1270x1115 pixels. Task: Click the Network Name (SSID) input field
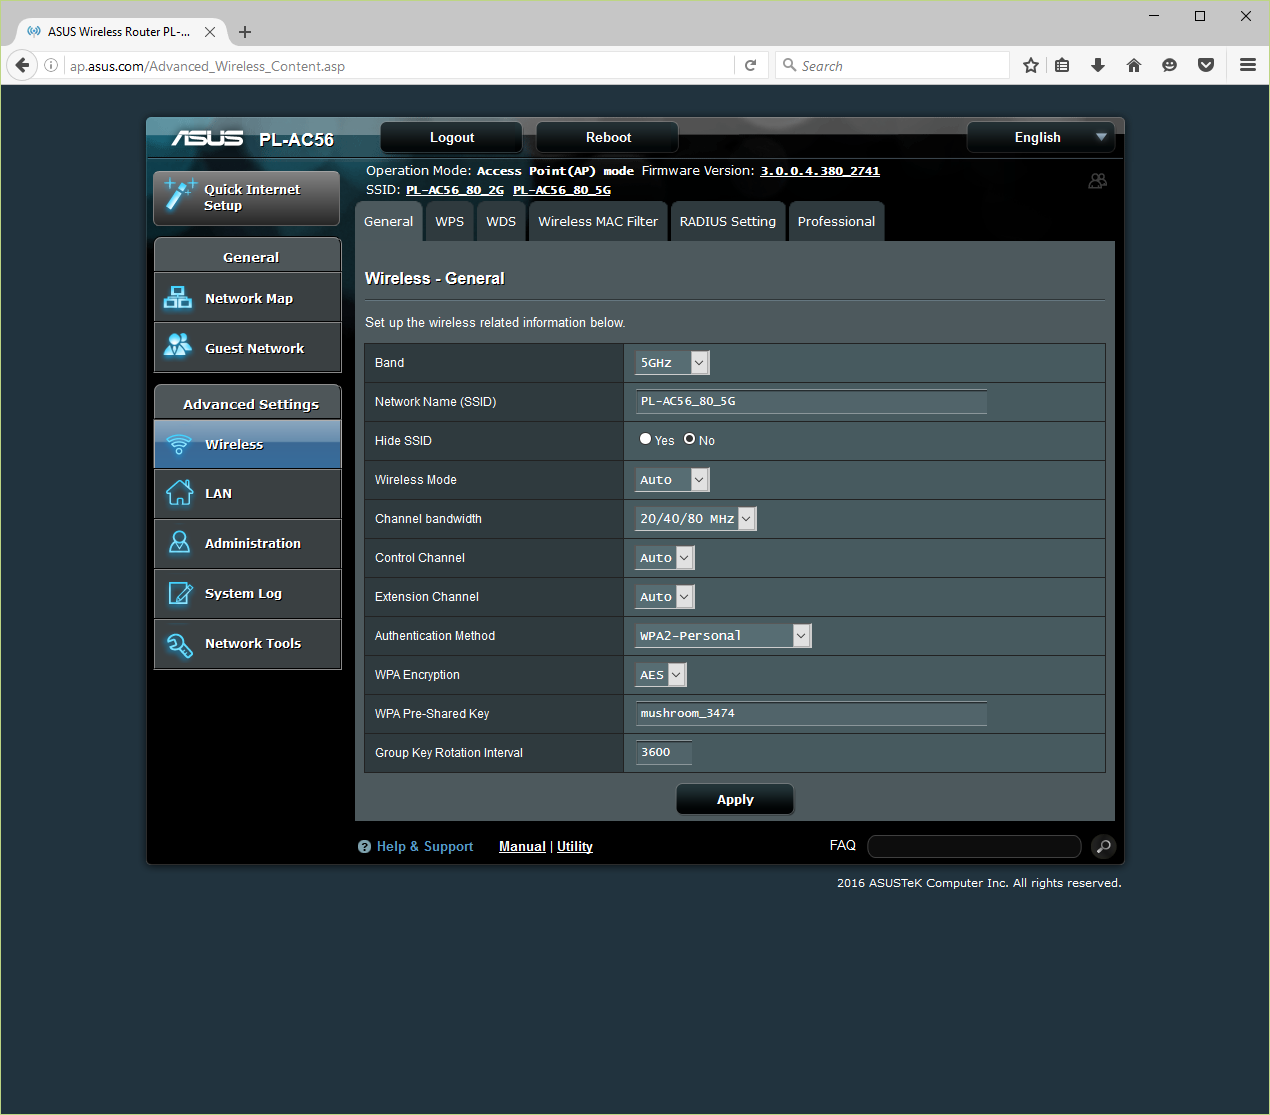[811, 402]
